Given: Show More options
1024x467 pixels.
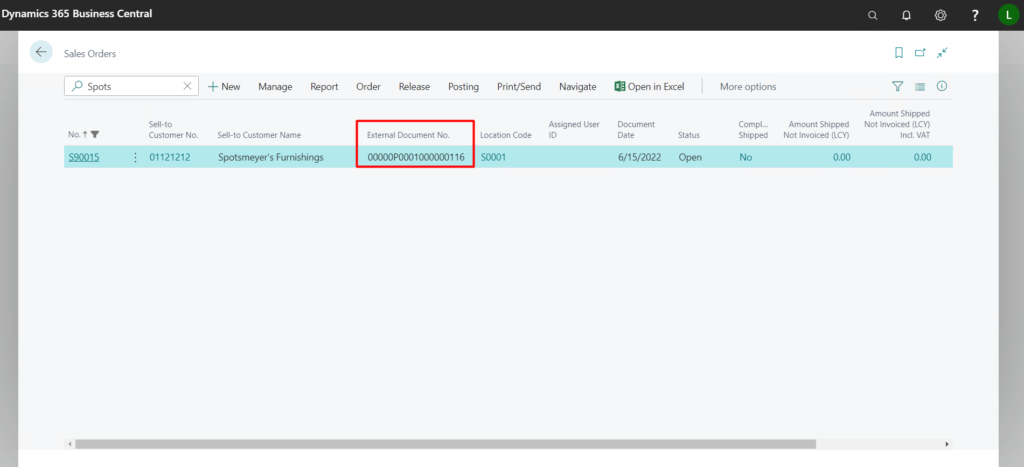Looking at the screenshot, I should click(x=748, y=86).
